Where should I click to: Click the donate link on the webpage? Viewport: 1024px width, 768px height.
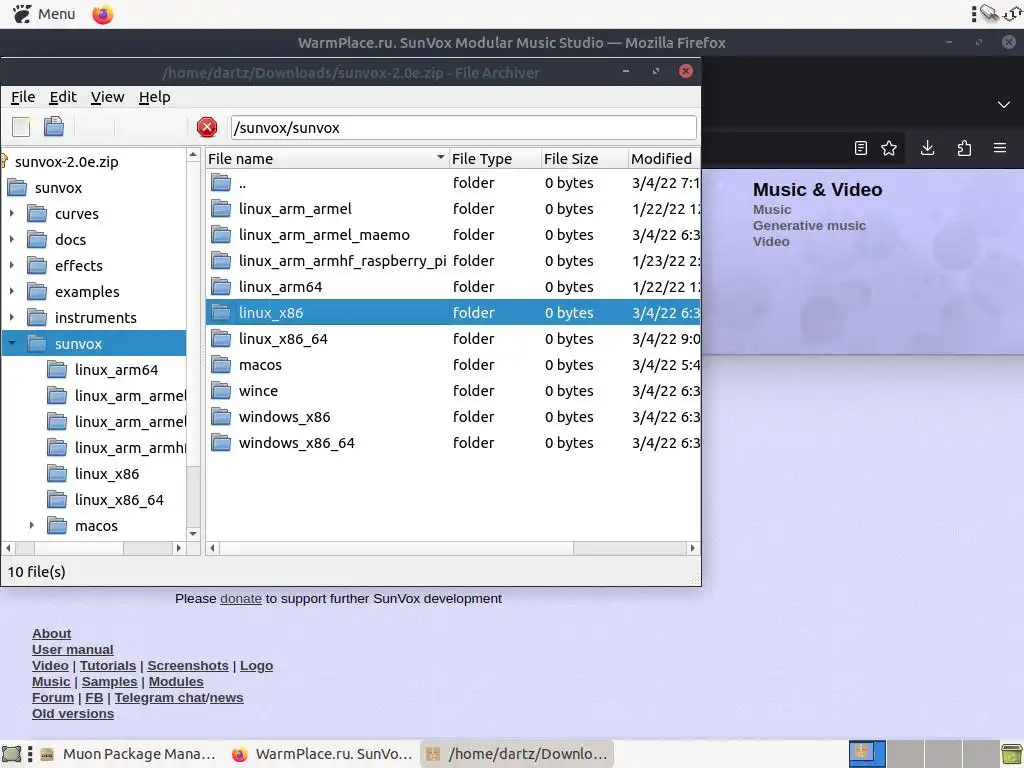click(241, 598)
